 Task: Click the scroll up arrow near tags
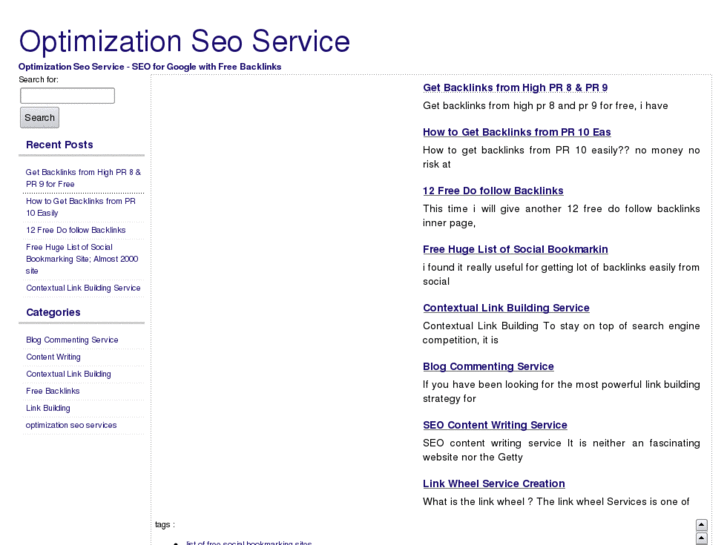702,524
